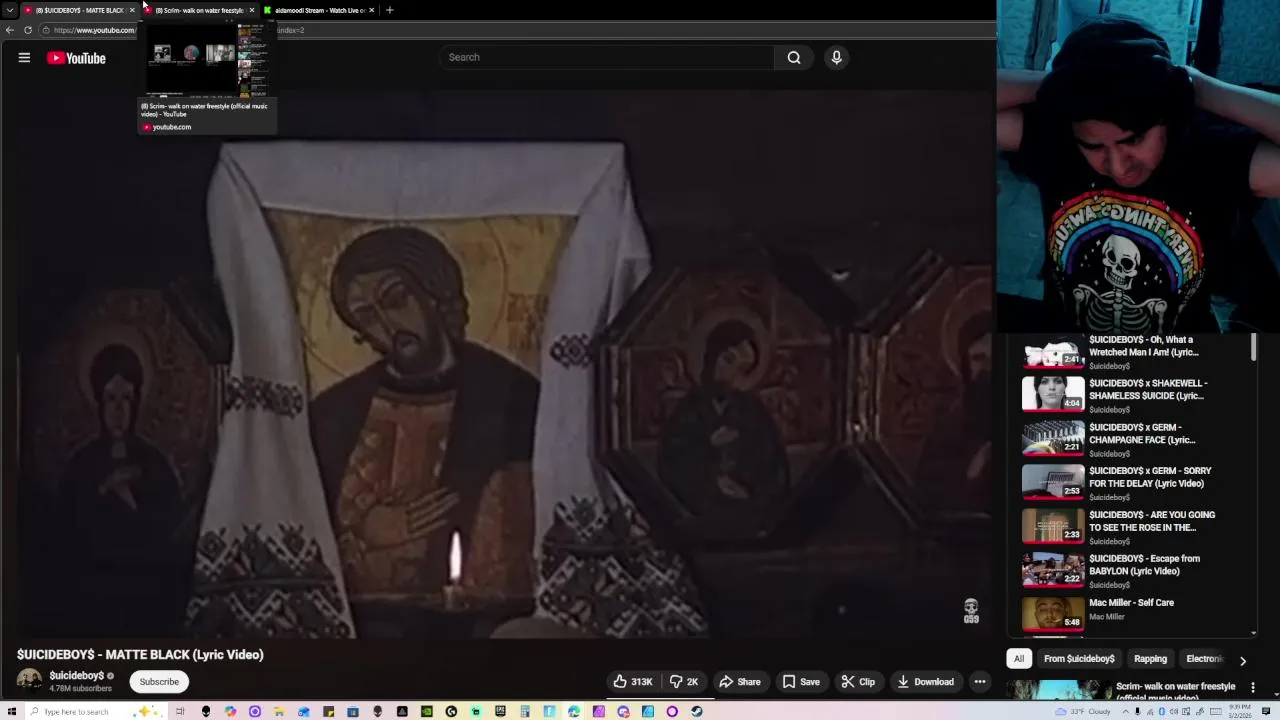This screenshot has height=720, width=1280.
Task: Open the Windows notification center
Action: click(x=1266, y=712)
